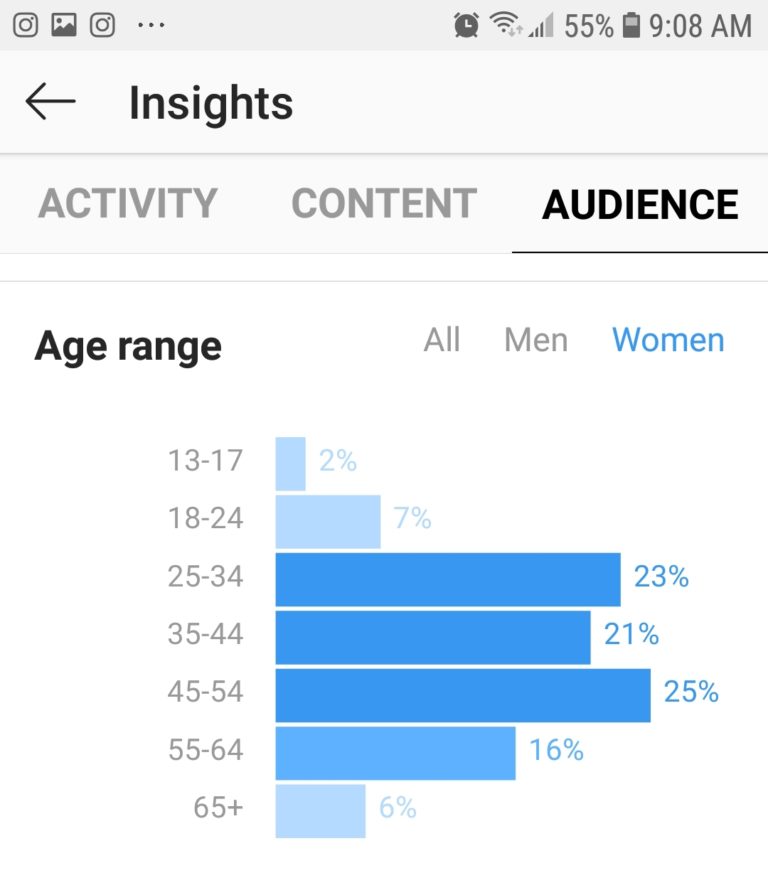Show age range for All
This screenshot has height=895, width=768.
(x=442, y=340)
